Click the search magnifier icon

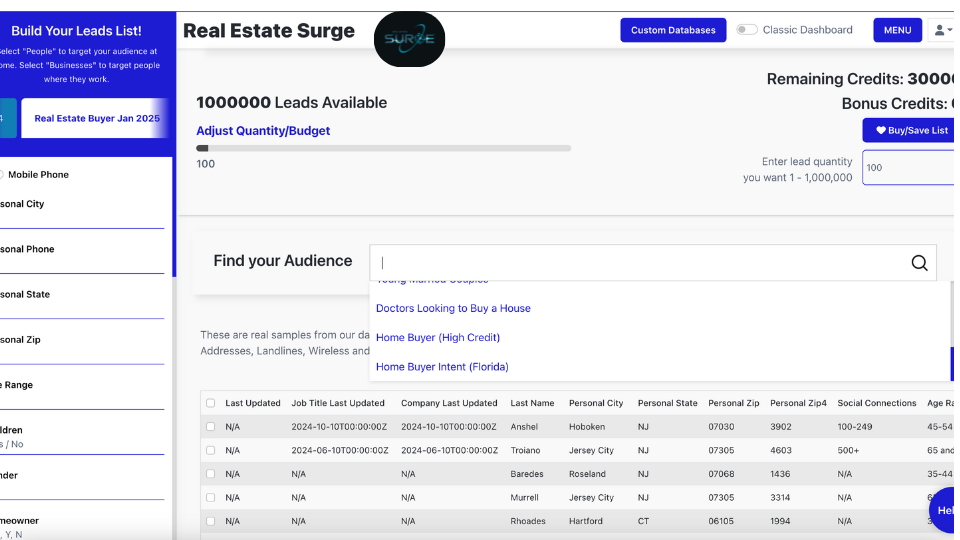(x=919, y=263)
